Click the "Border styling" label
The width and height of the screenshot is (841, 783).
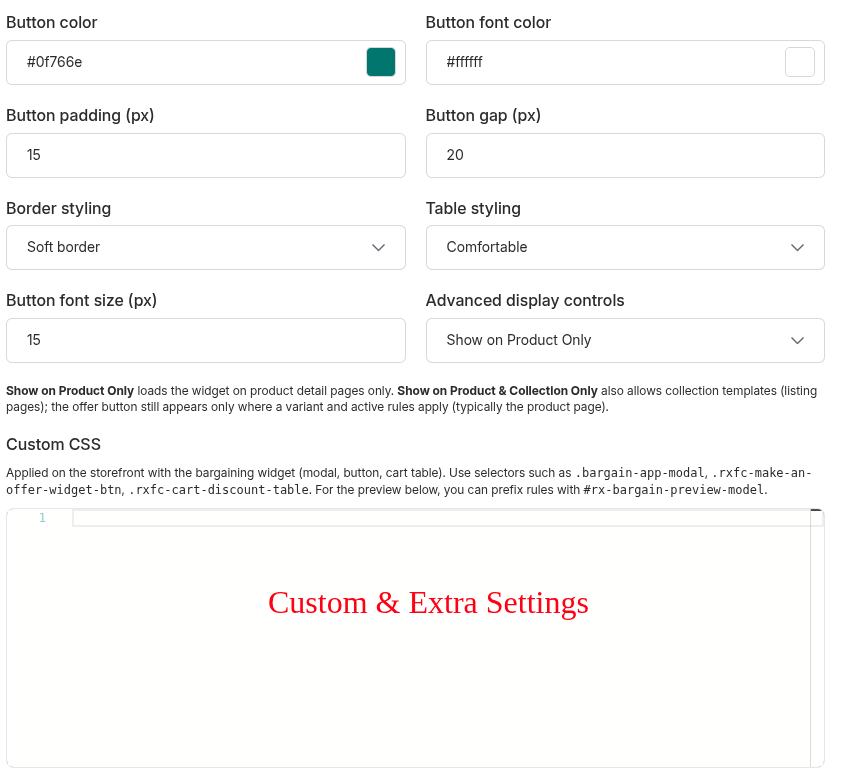pos(58,209)
